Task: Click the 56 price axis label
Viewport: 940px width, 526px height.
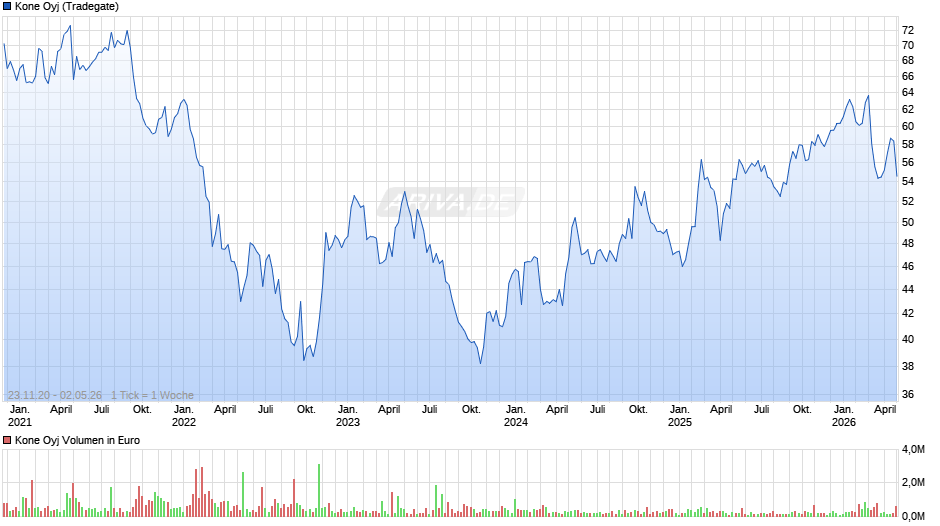Action: pos(908,163)
